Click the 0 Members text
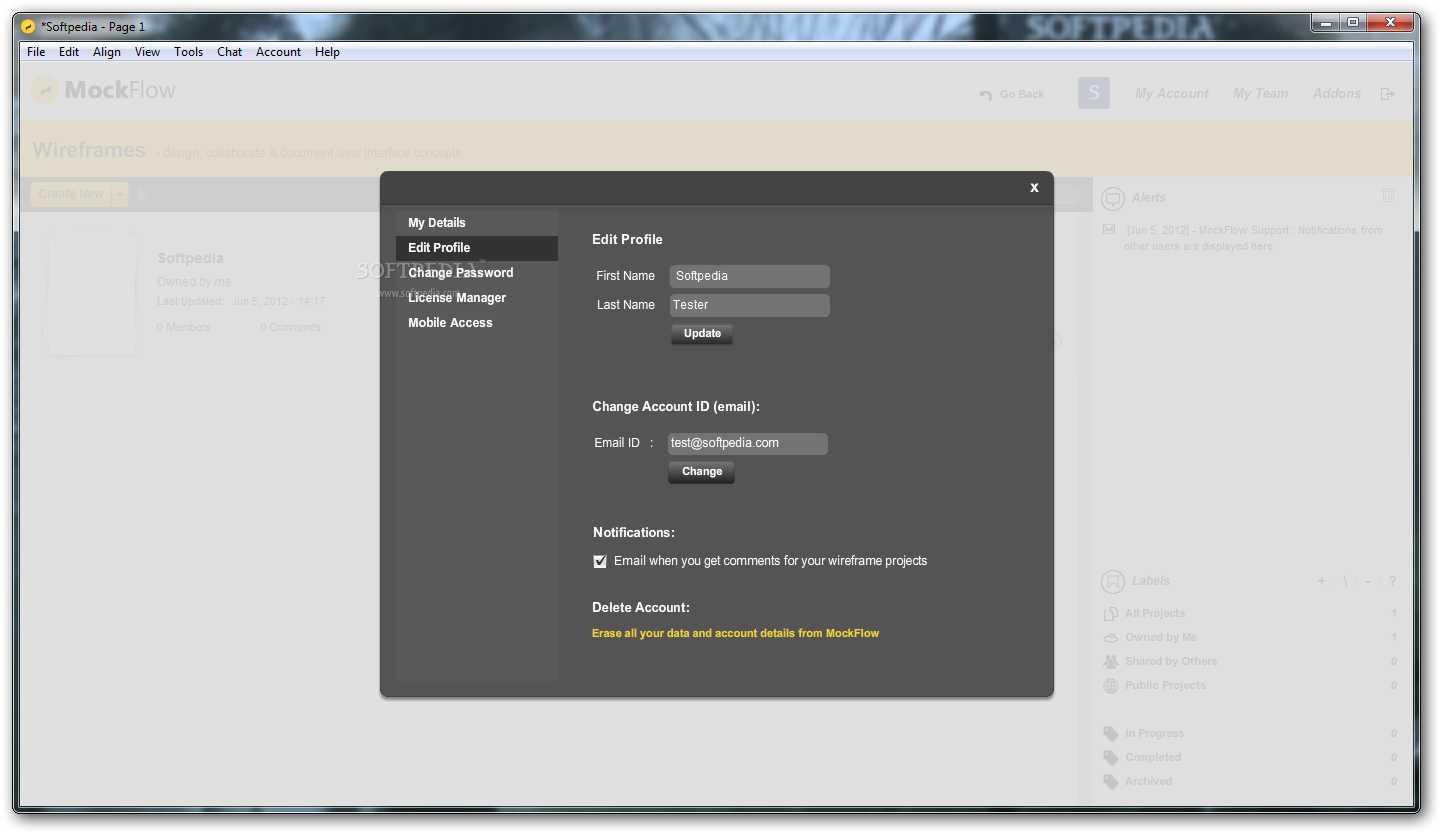Image resolution: width=1441 pixels, height=834 pixels. pos(184,328)
